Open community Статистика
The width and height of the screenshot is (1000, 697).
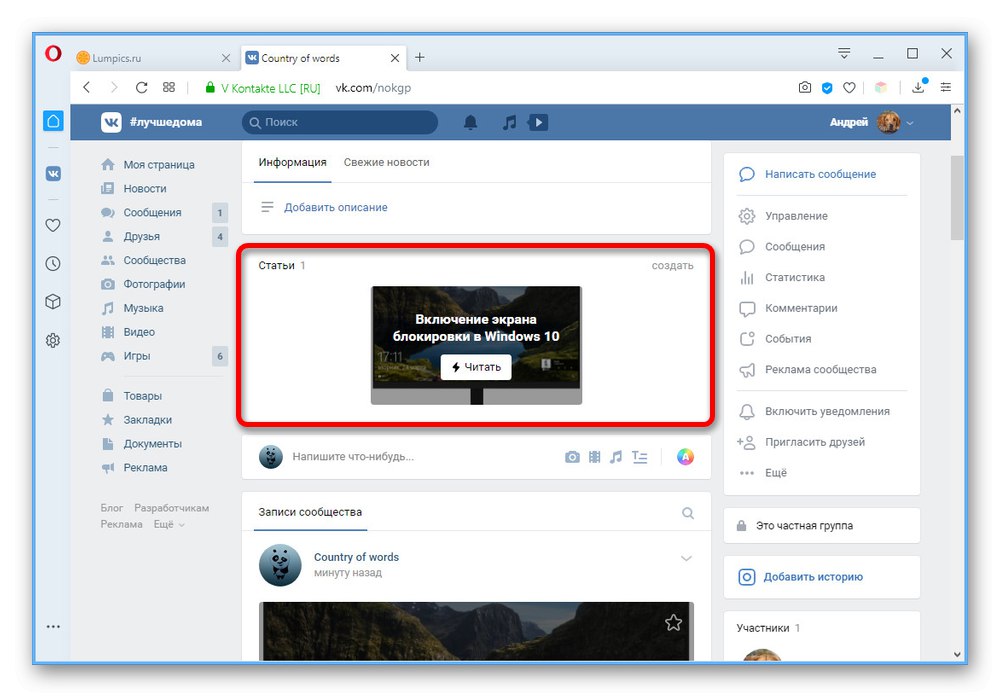(795, 277)
